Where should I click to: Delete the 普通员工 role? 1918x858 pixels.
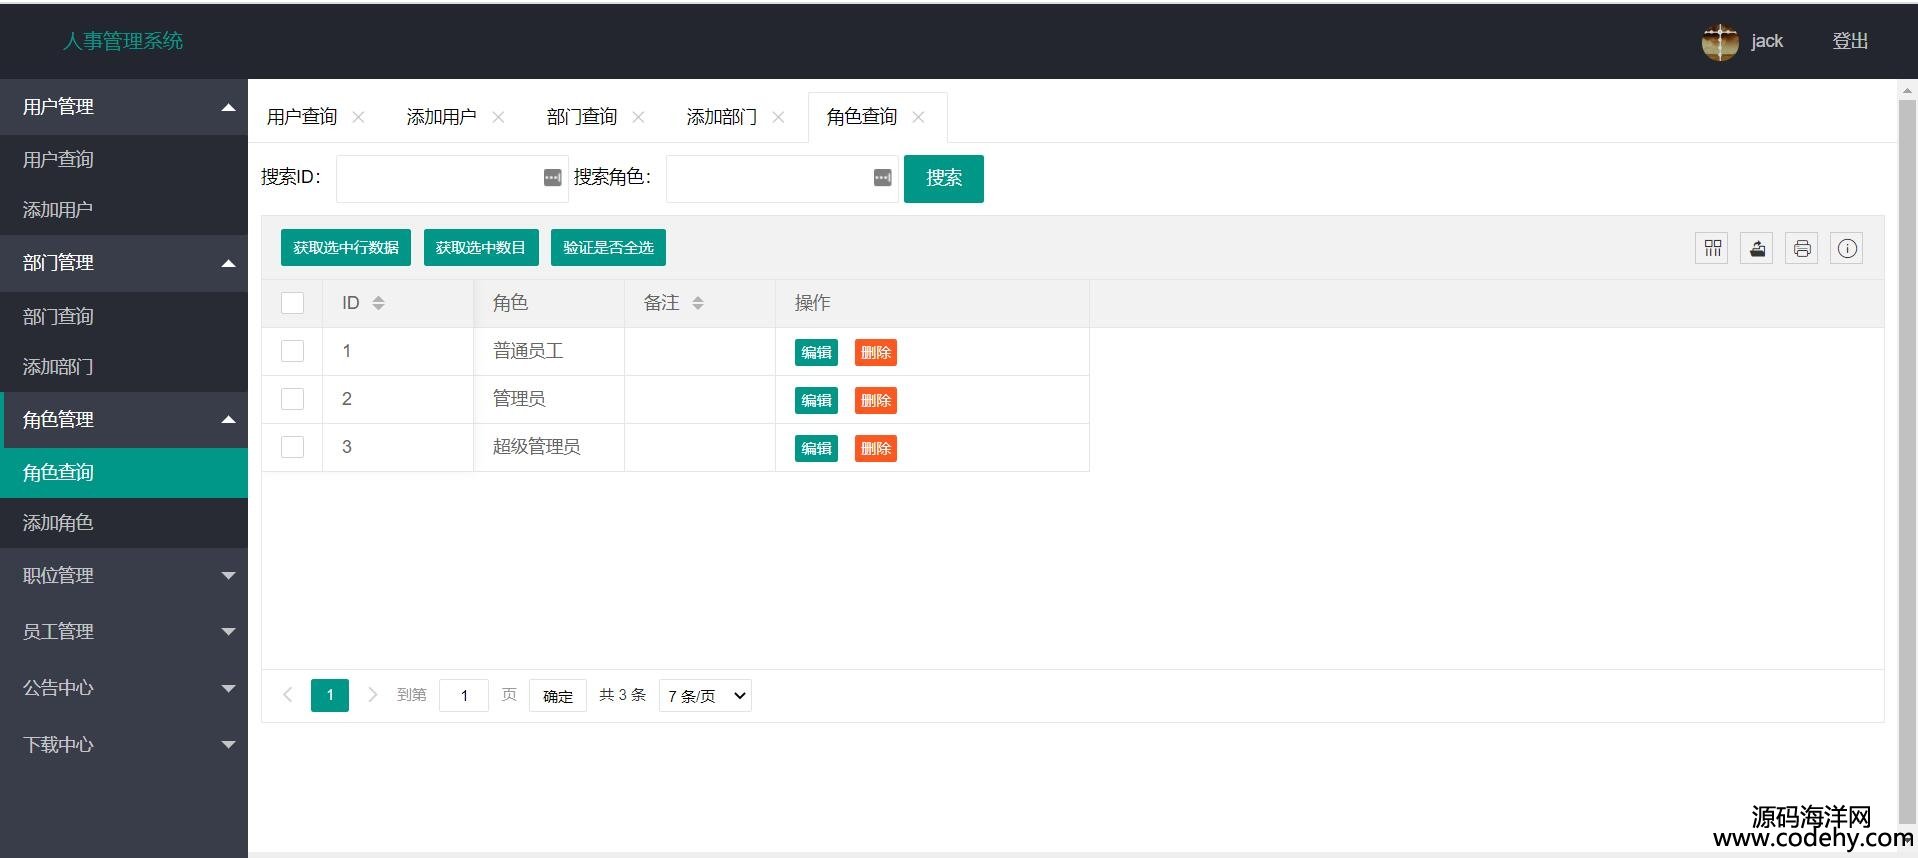click(876, 352)
